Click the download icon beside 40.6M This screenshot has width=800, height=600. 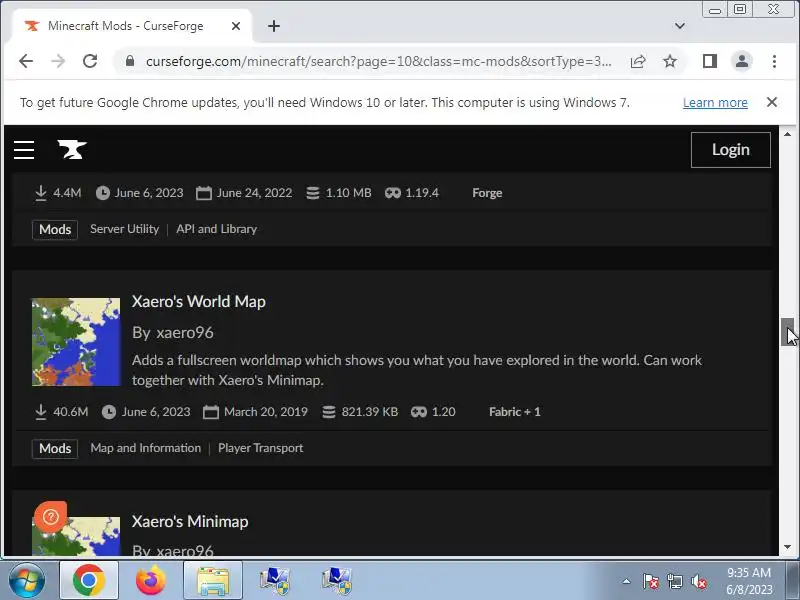pos(41,412)
